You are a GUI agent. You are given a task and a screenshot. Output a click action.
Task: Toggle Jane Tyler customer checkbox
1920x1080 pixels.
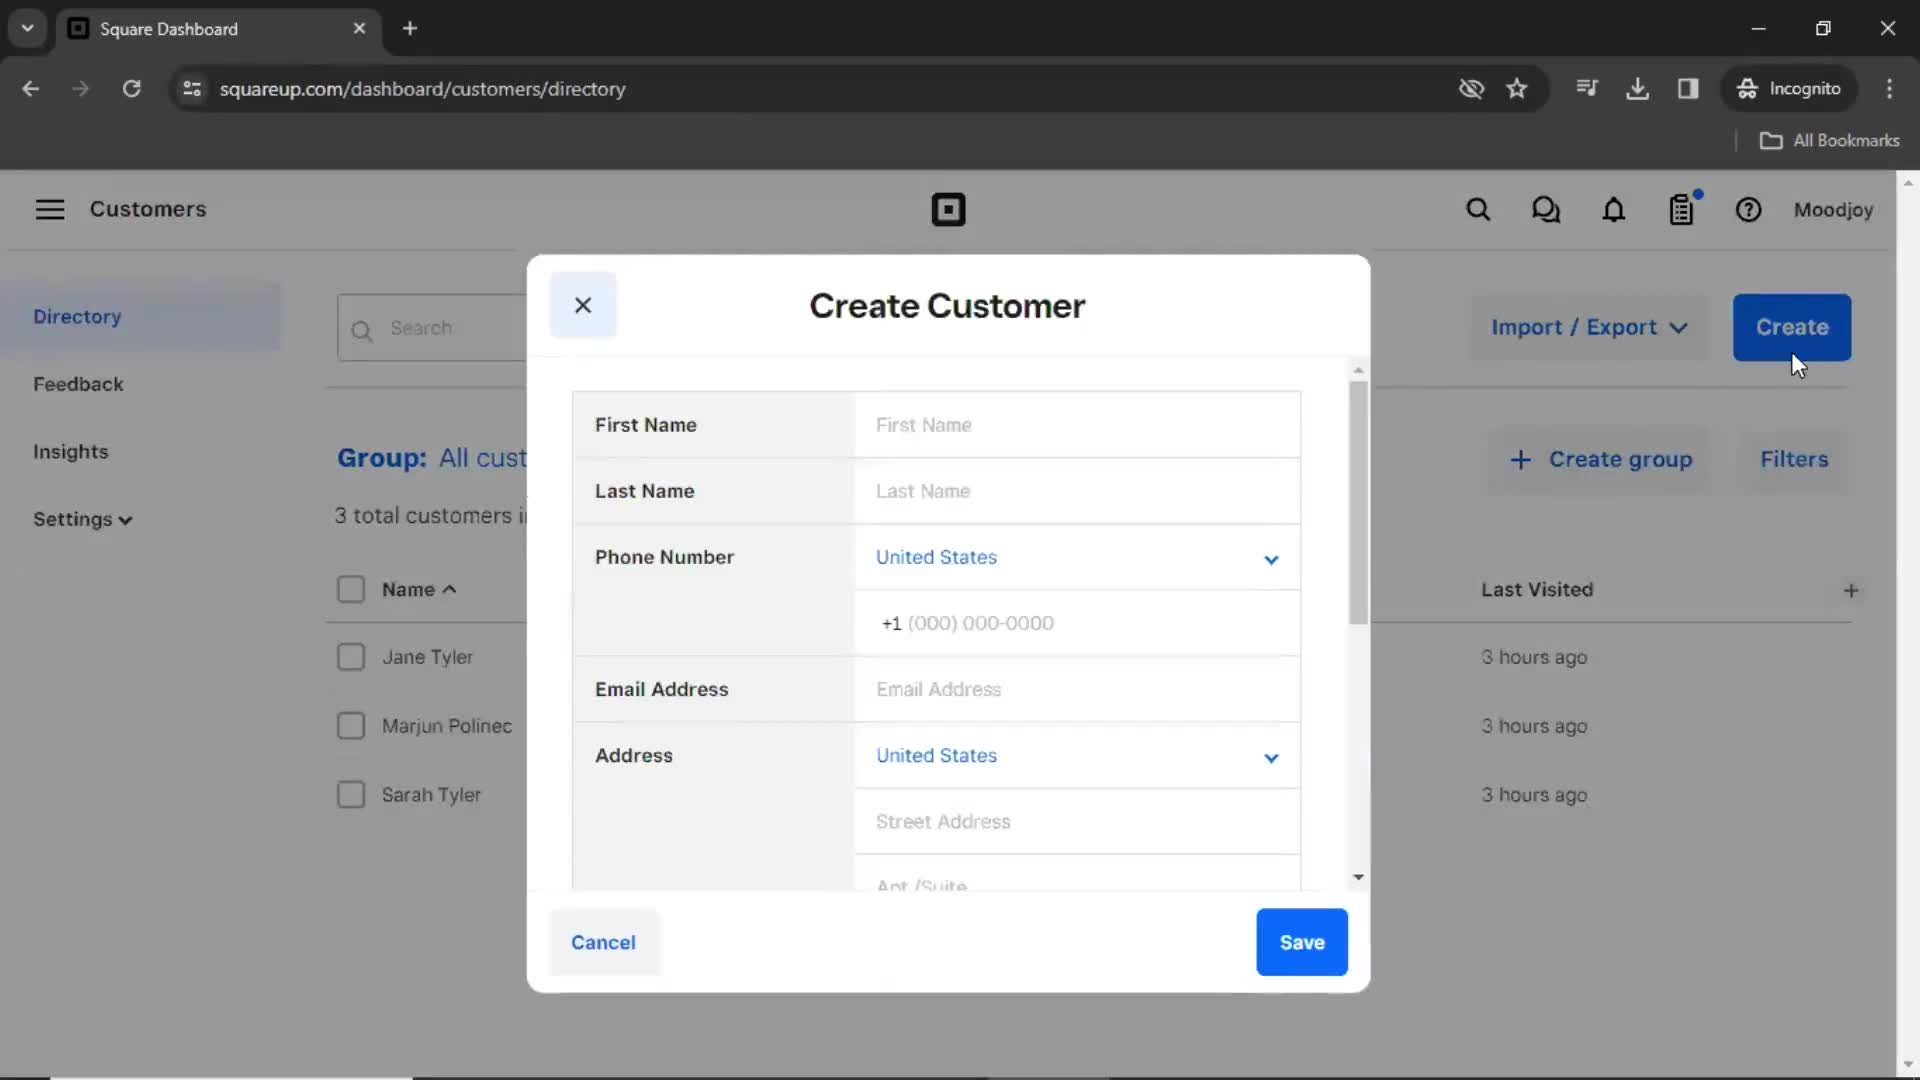coord(351,657)
